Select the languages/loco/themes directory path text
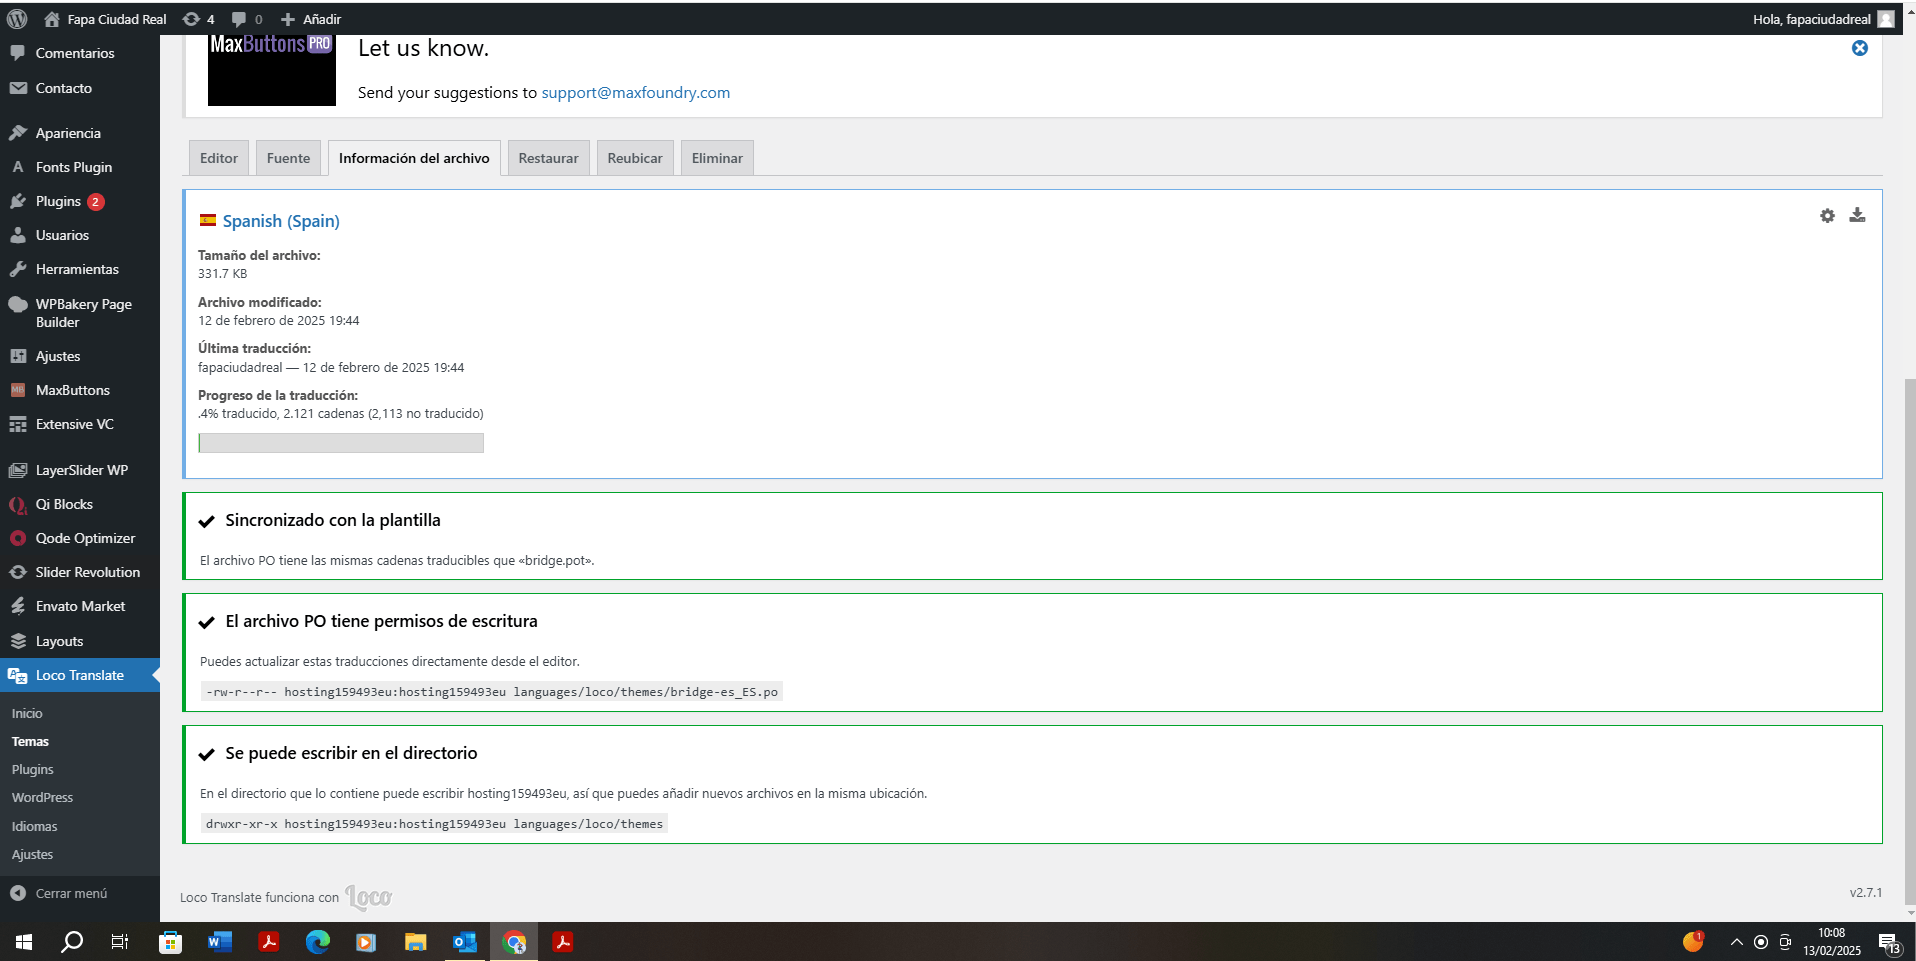1916x961 pixels. point(434,824)
